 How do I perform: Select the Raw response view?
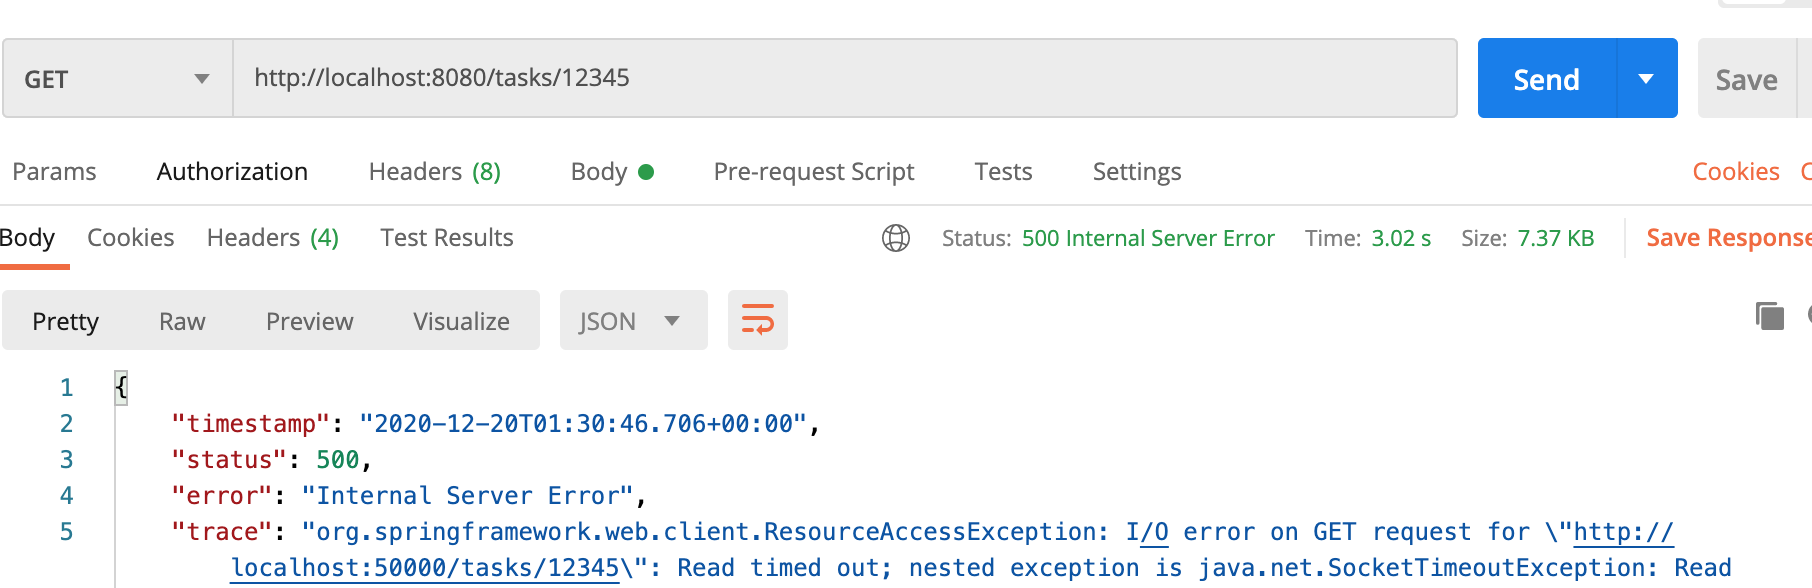point(182,321)
